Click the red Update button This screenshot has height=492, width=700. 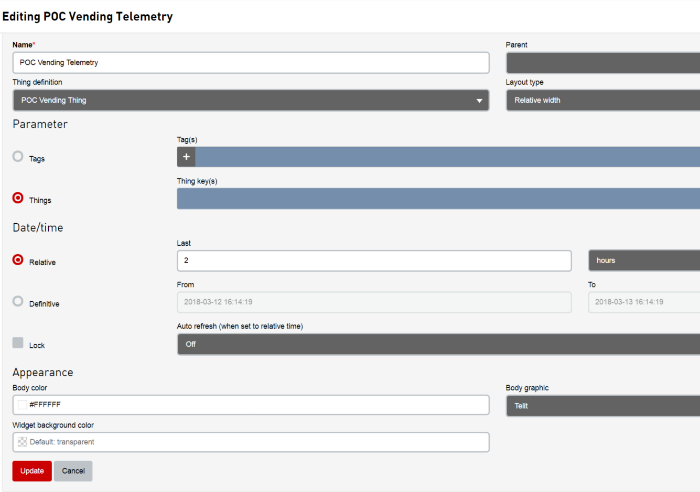click(x=32, y=471)
